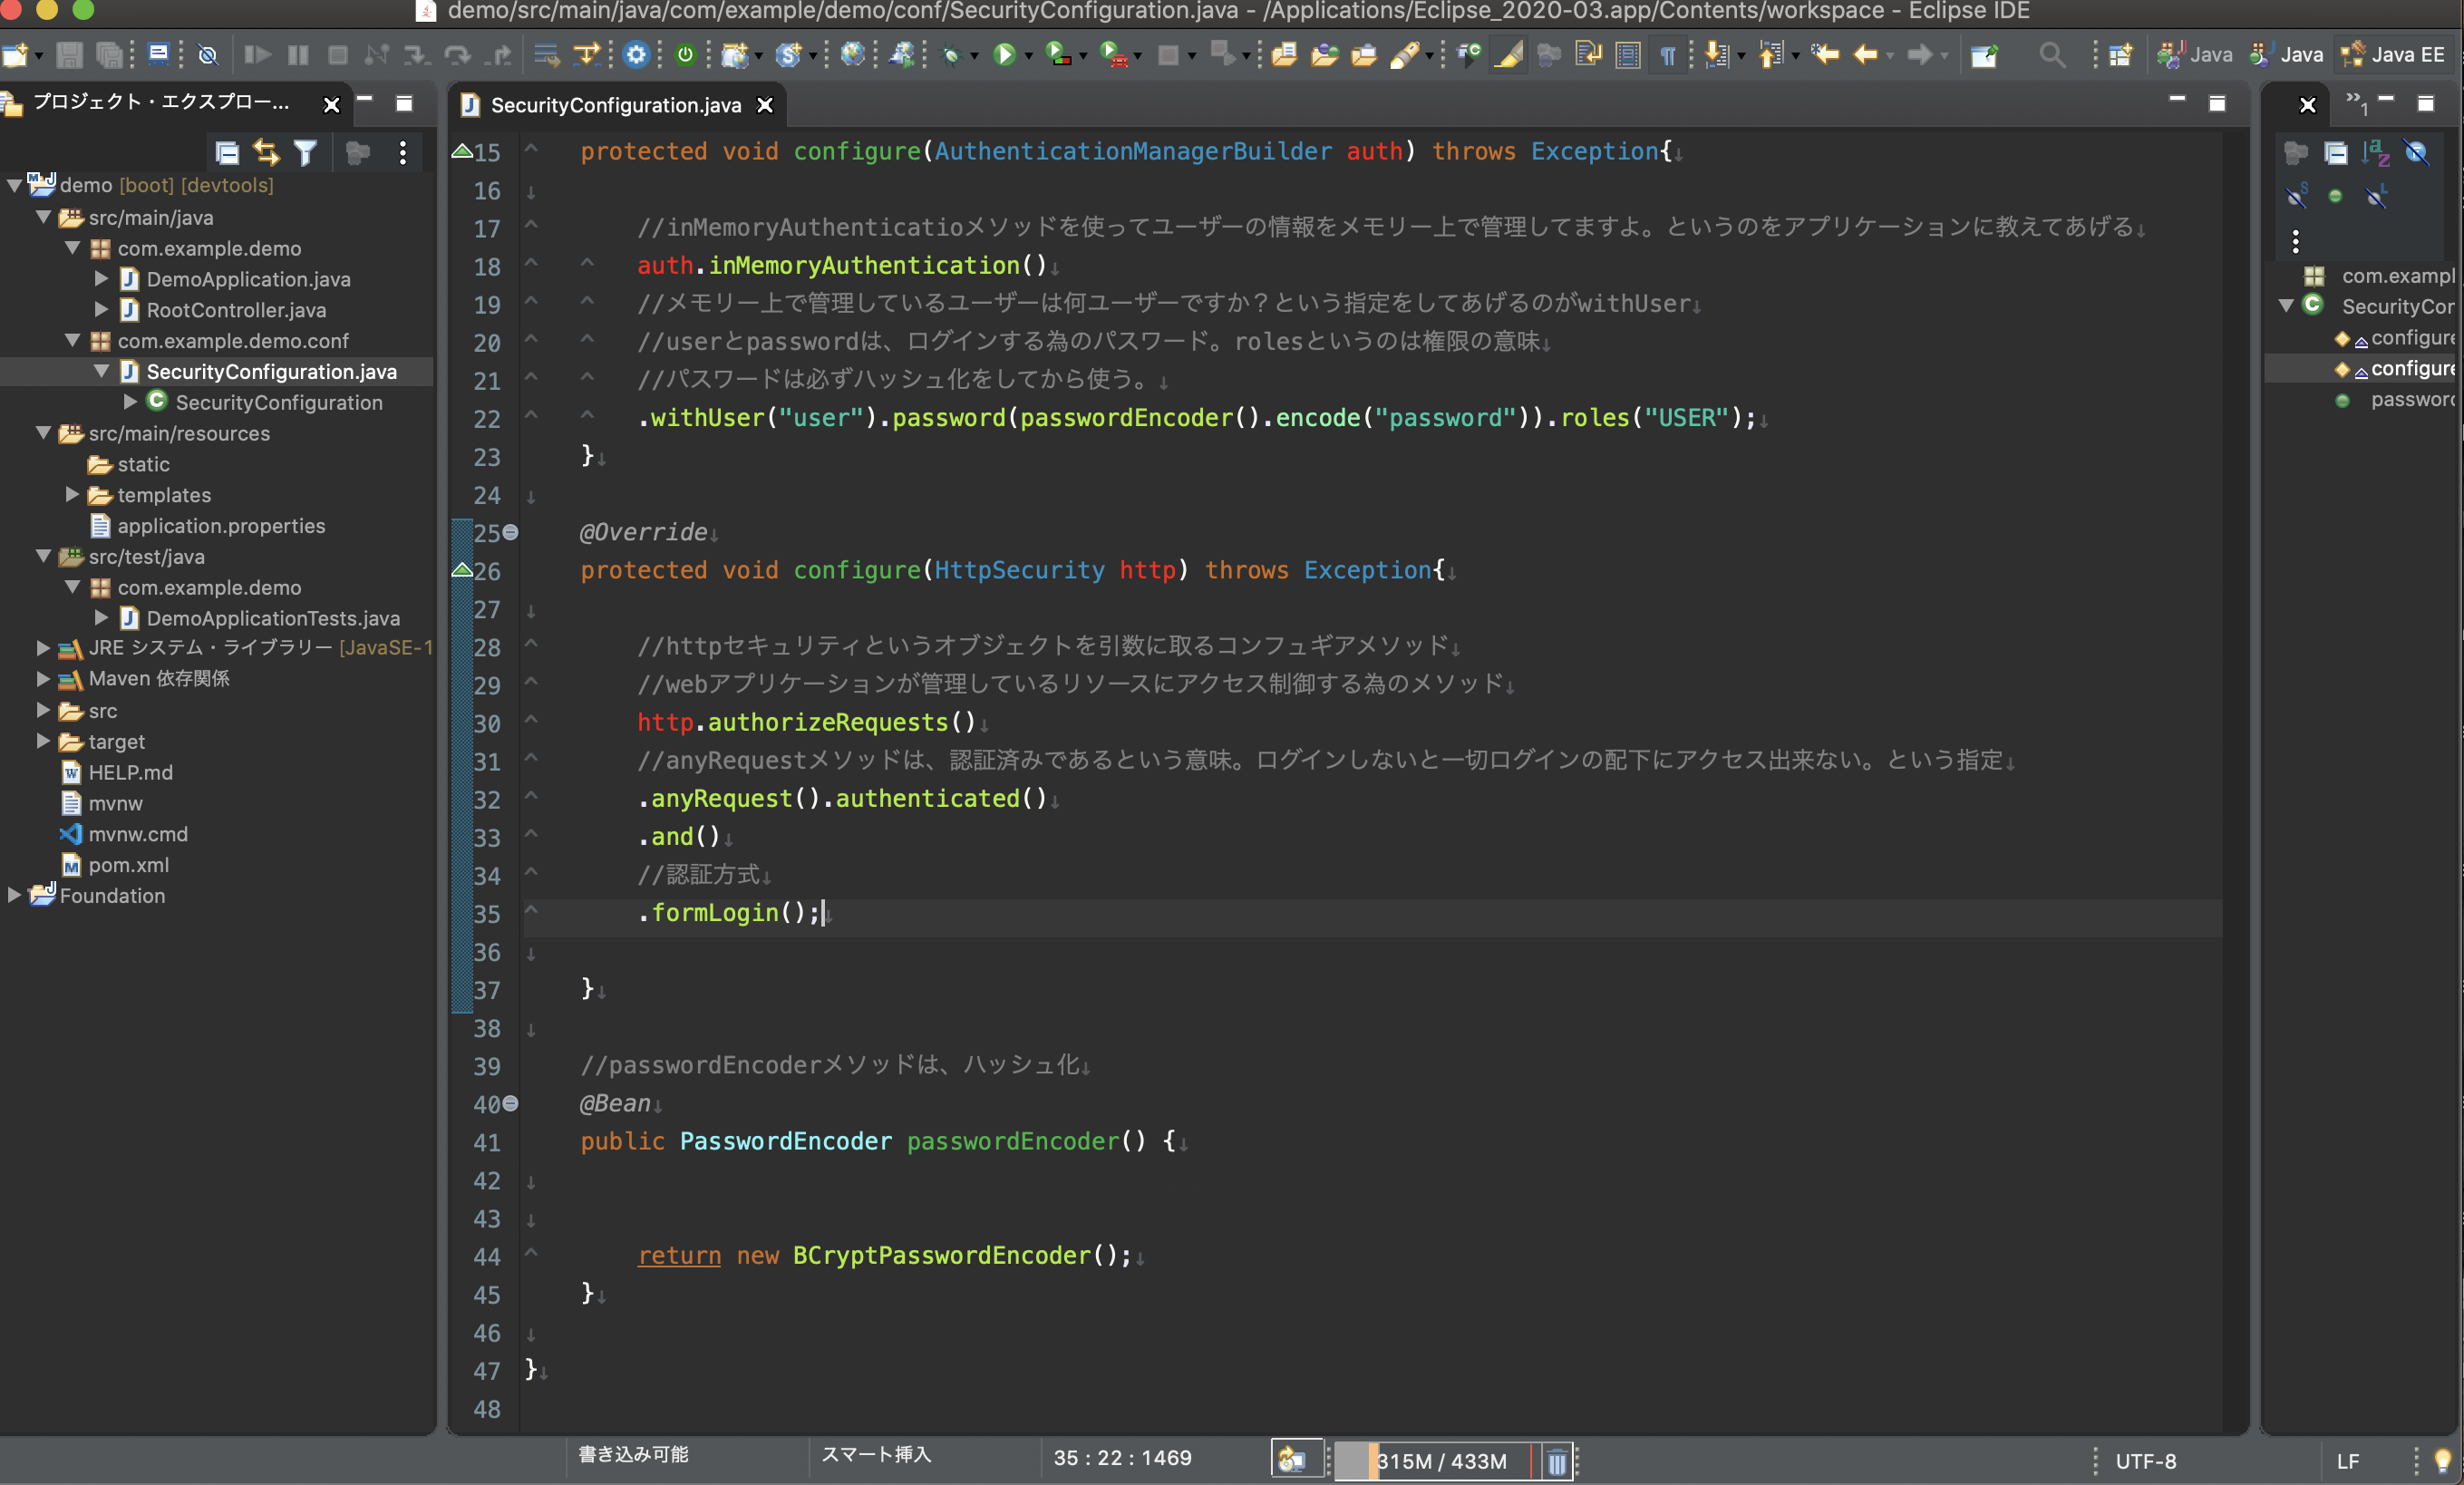Click the Save disk icon
The width and height of the screenshot is (2464, 1485).
pyautogui.click(x=69, y=55)
